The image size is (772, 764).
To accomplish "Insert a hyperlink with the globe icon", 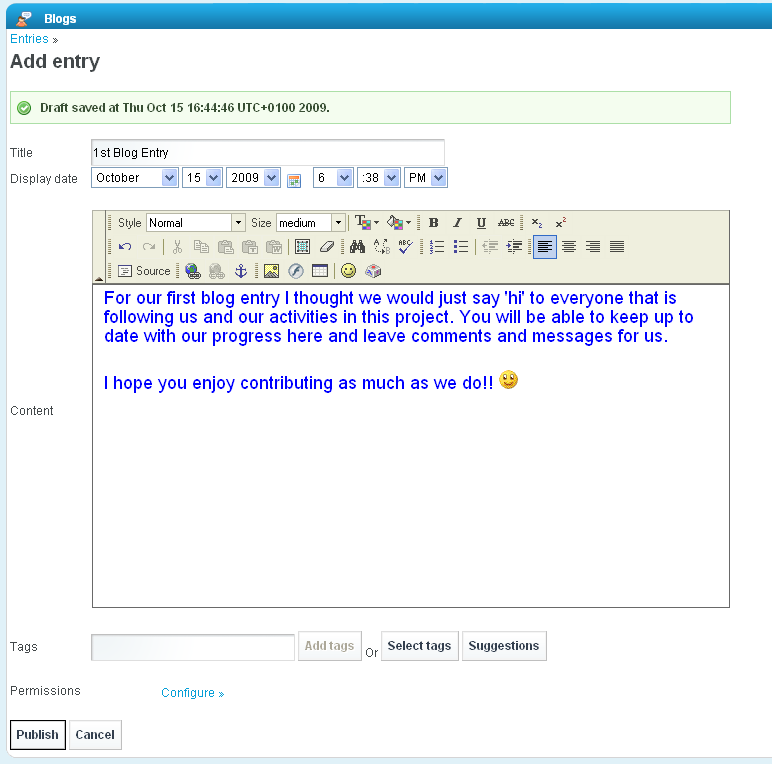I will tap(193, 271).
